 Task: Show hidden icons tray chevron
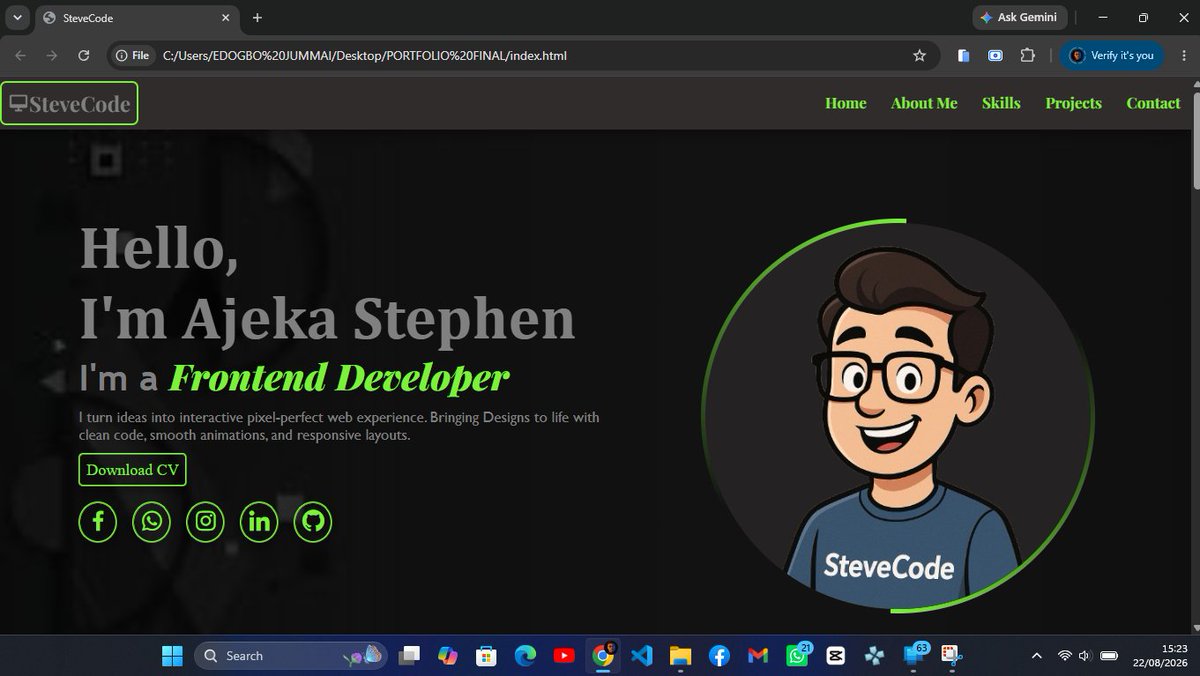1037,656
